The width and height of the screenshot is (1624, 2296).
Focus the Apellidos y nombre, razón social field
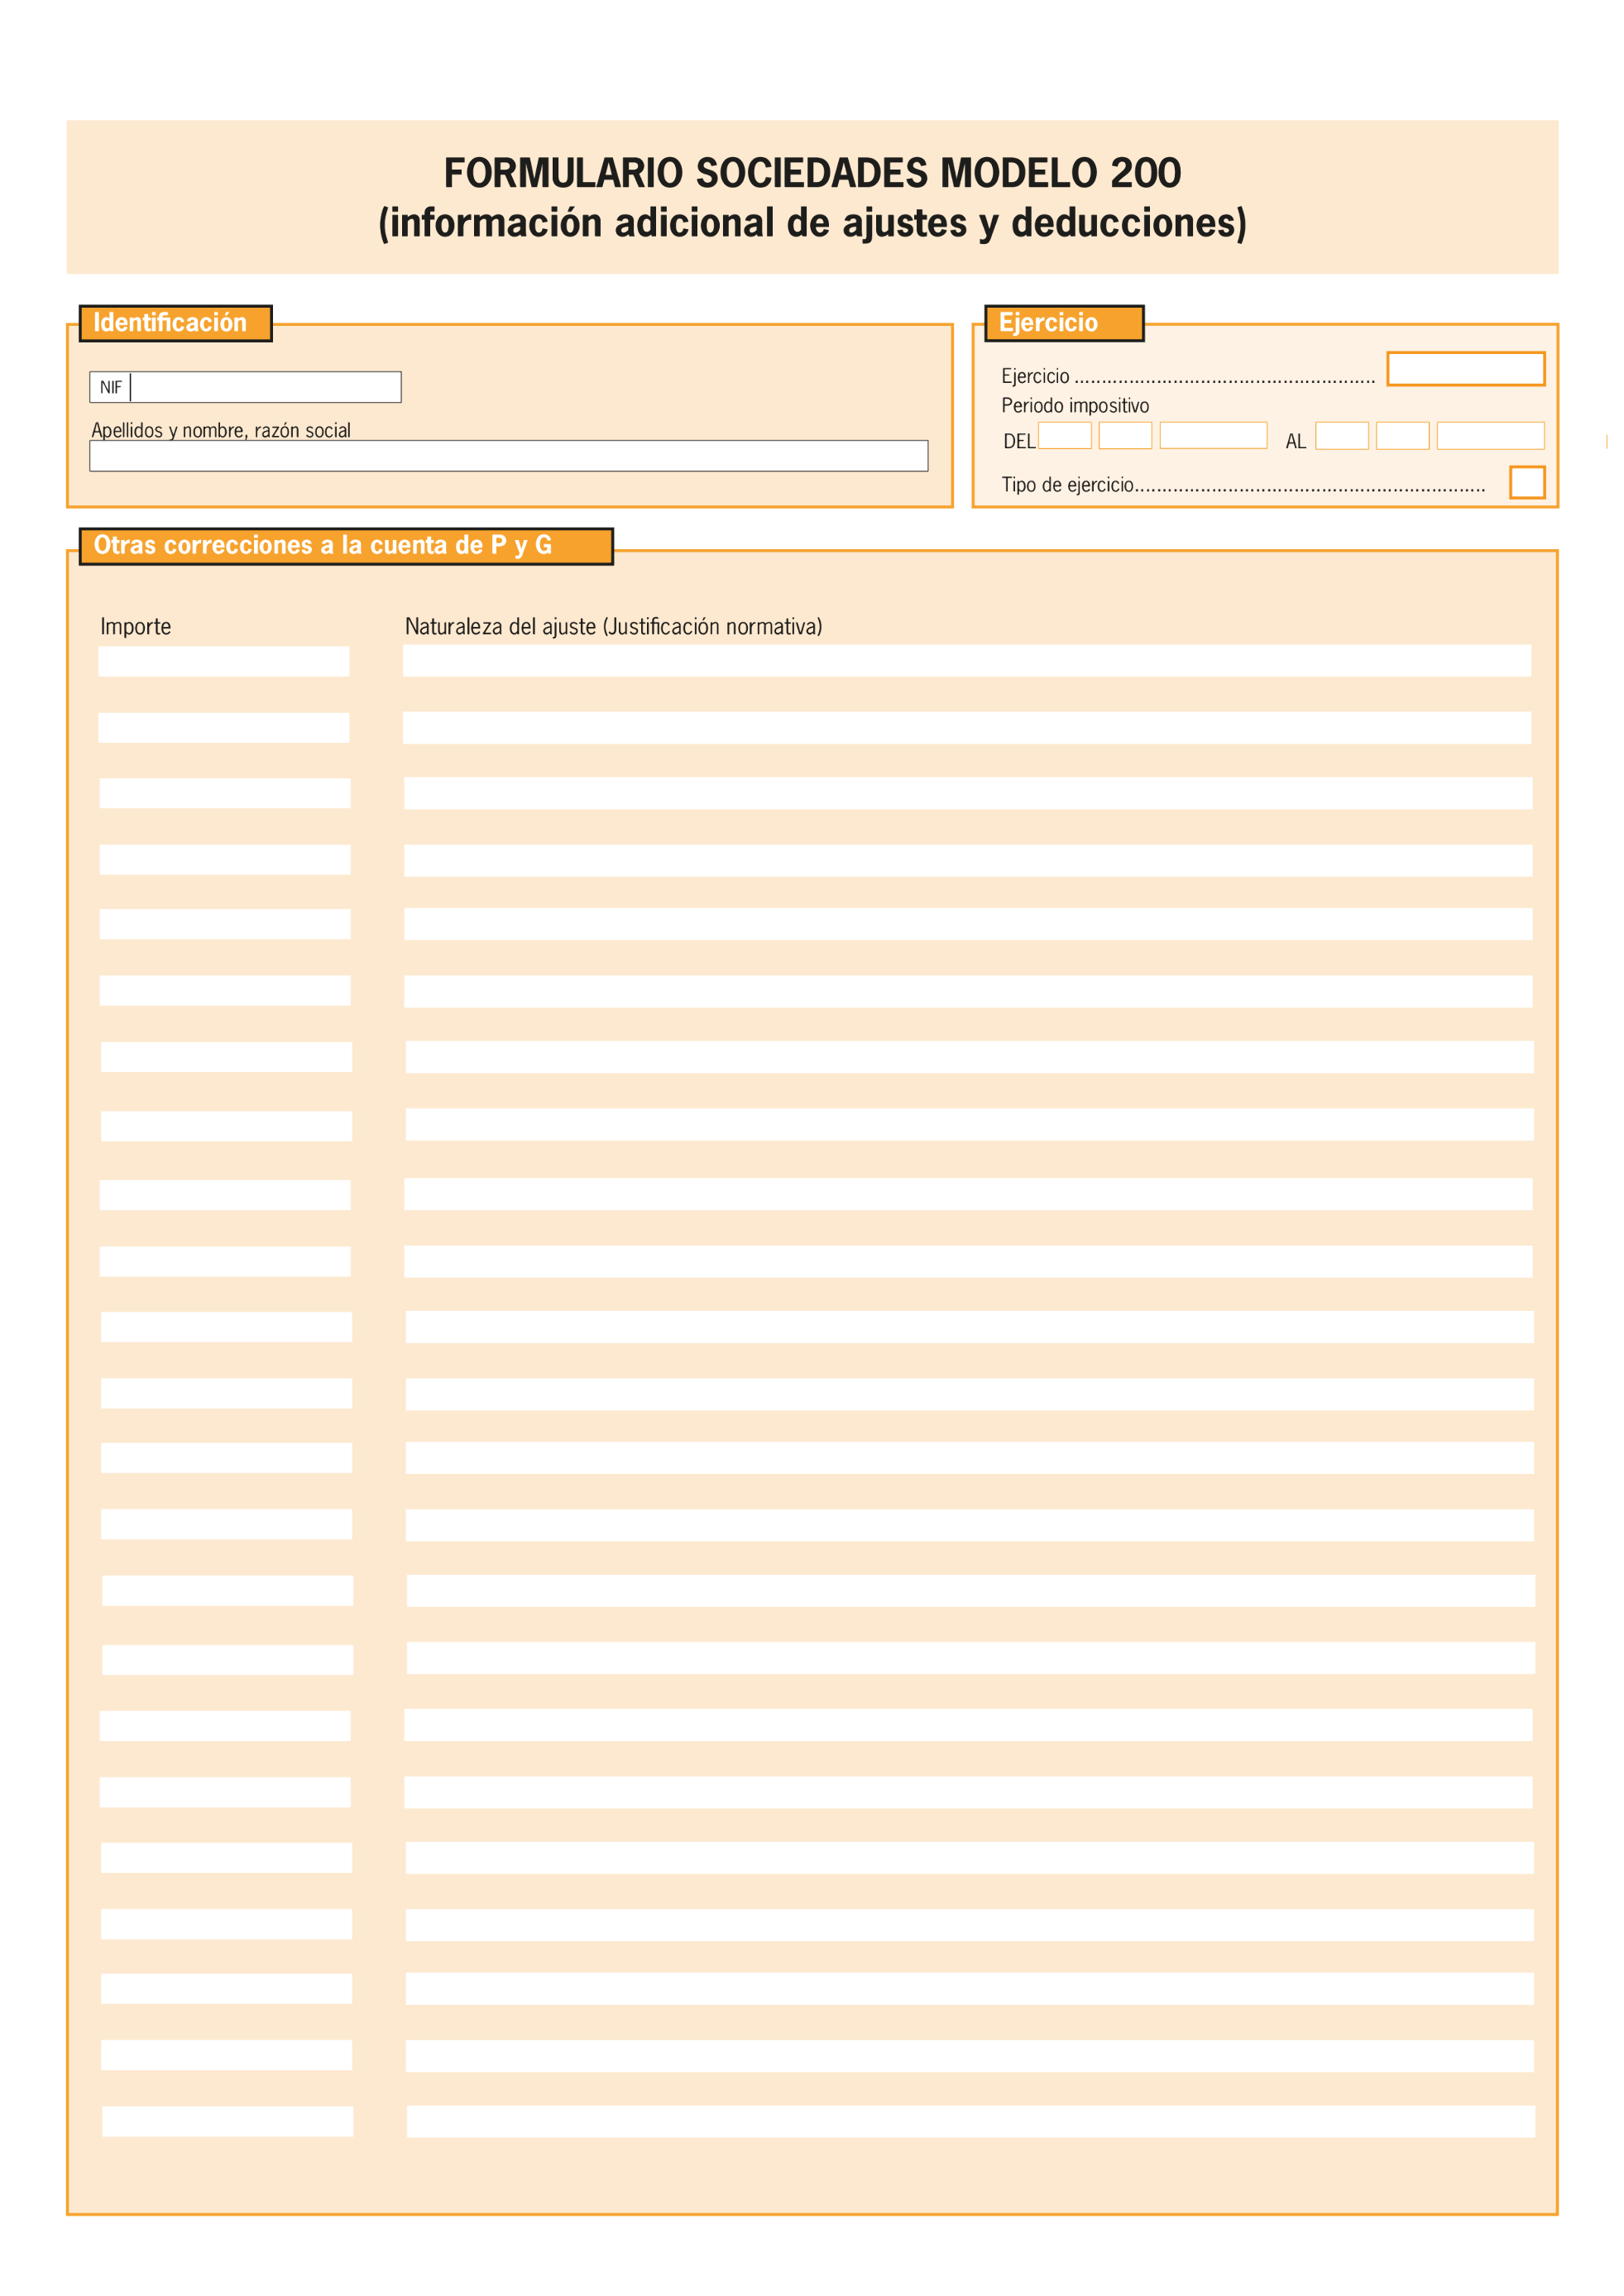[508, 456]
